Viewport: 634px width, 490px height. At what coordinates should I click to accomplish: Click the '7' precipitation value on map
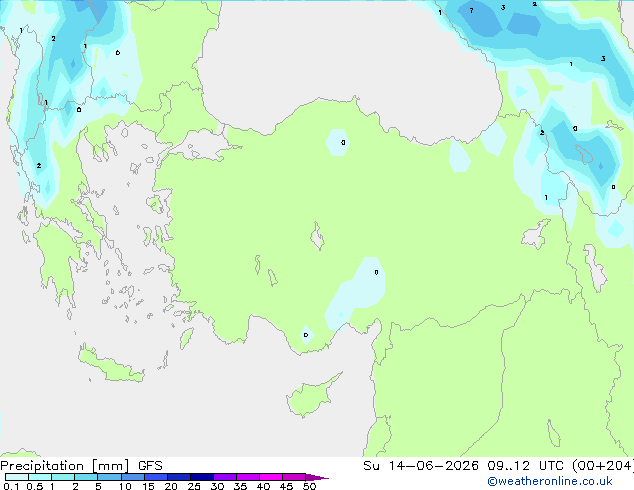pyautogui.click(x=471, y=11)
